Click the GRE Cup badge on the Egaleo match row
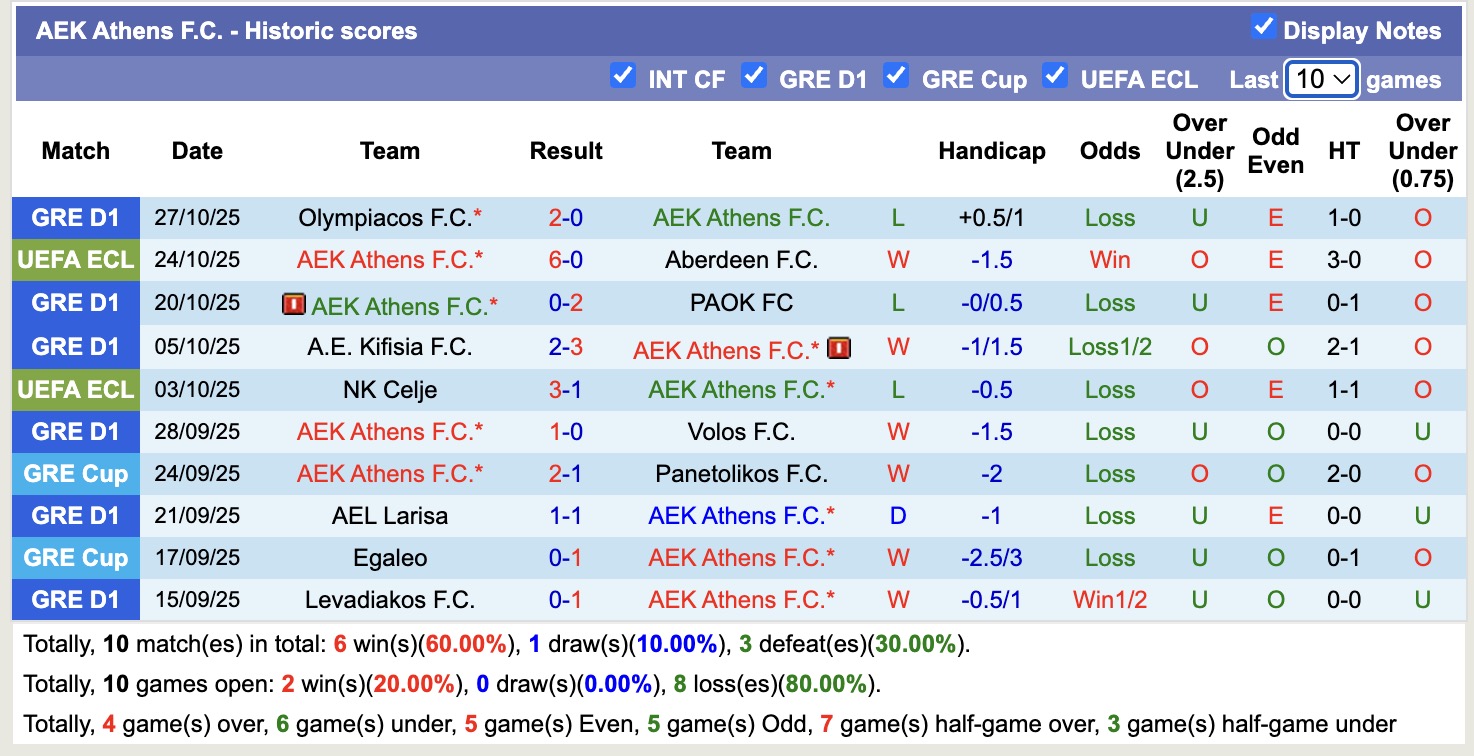This screenshot has height=756, width=1474. (x=75, y=557)
